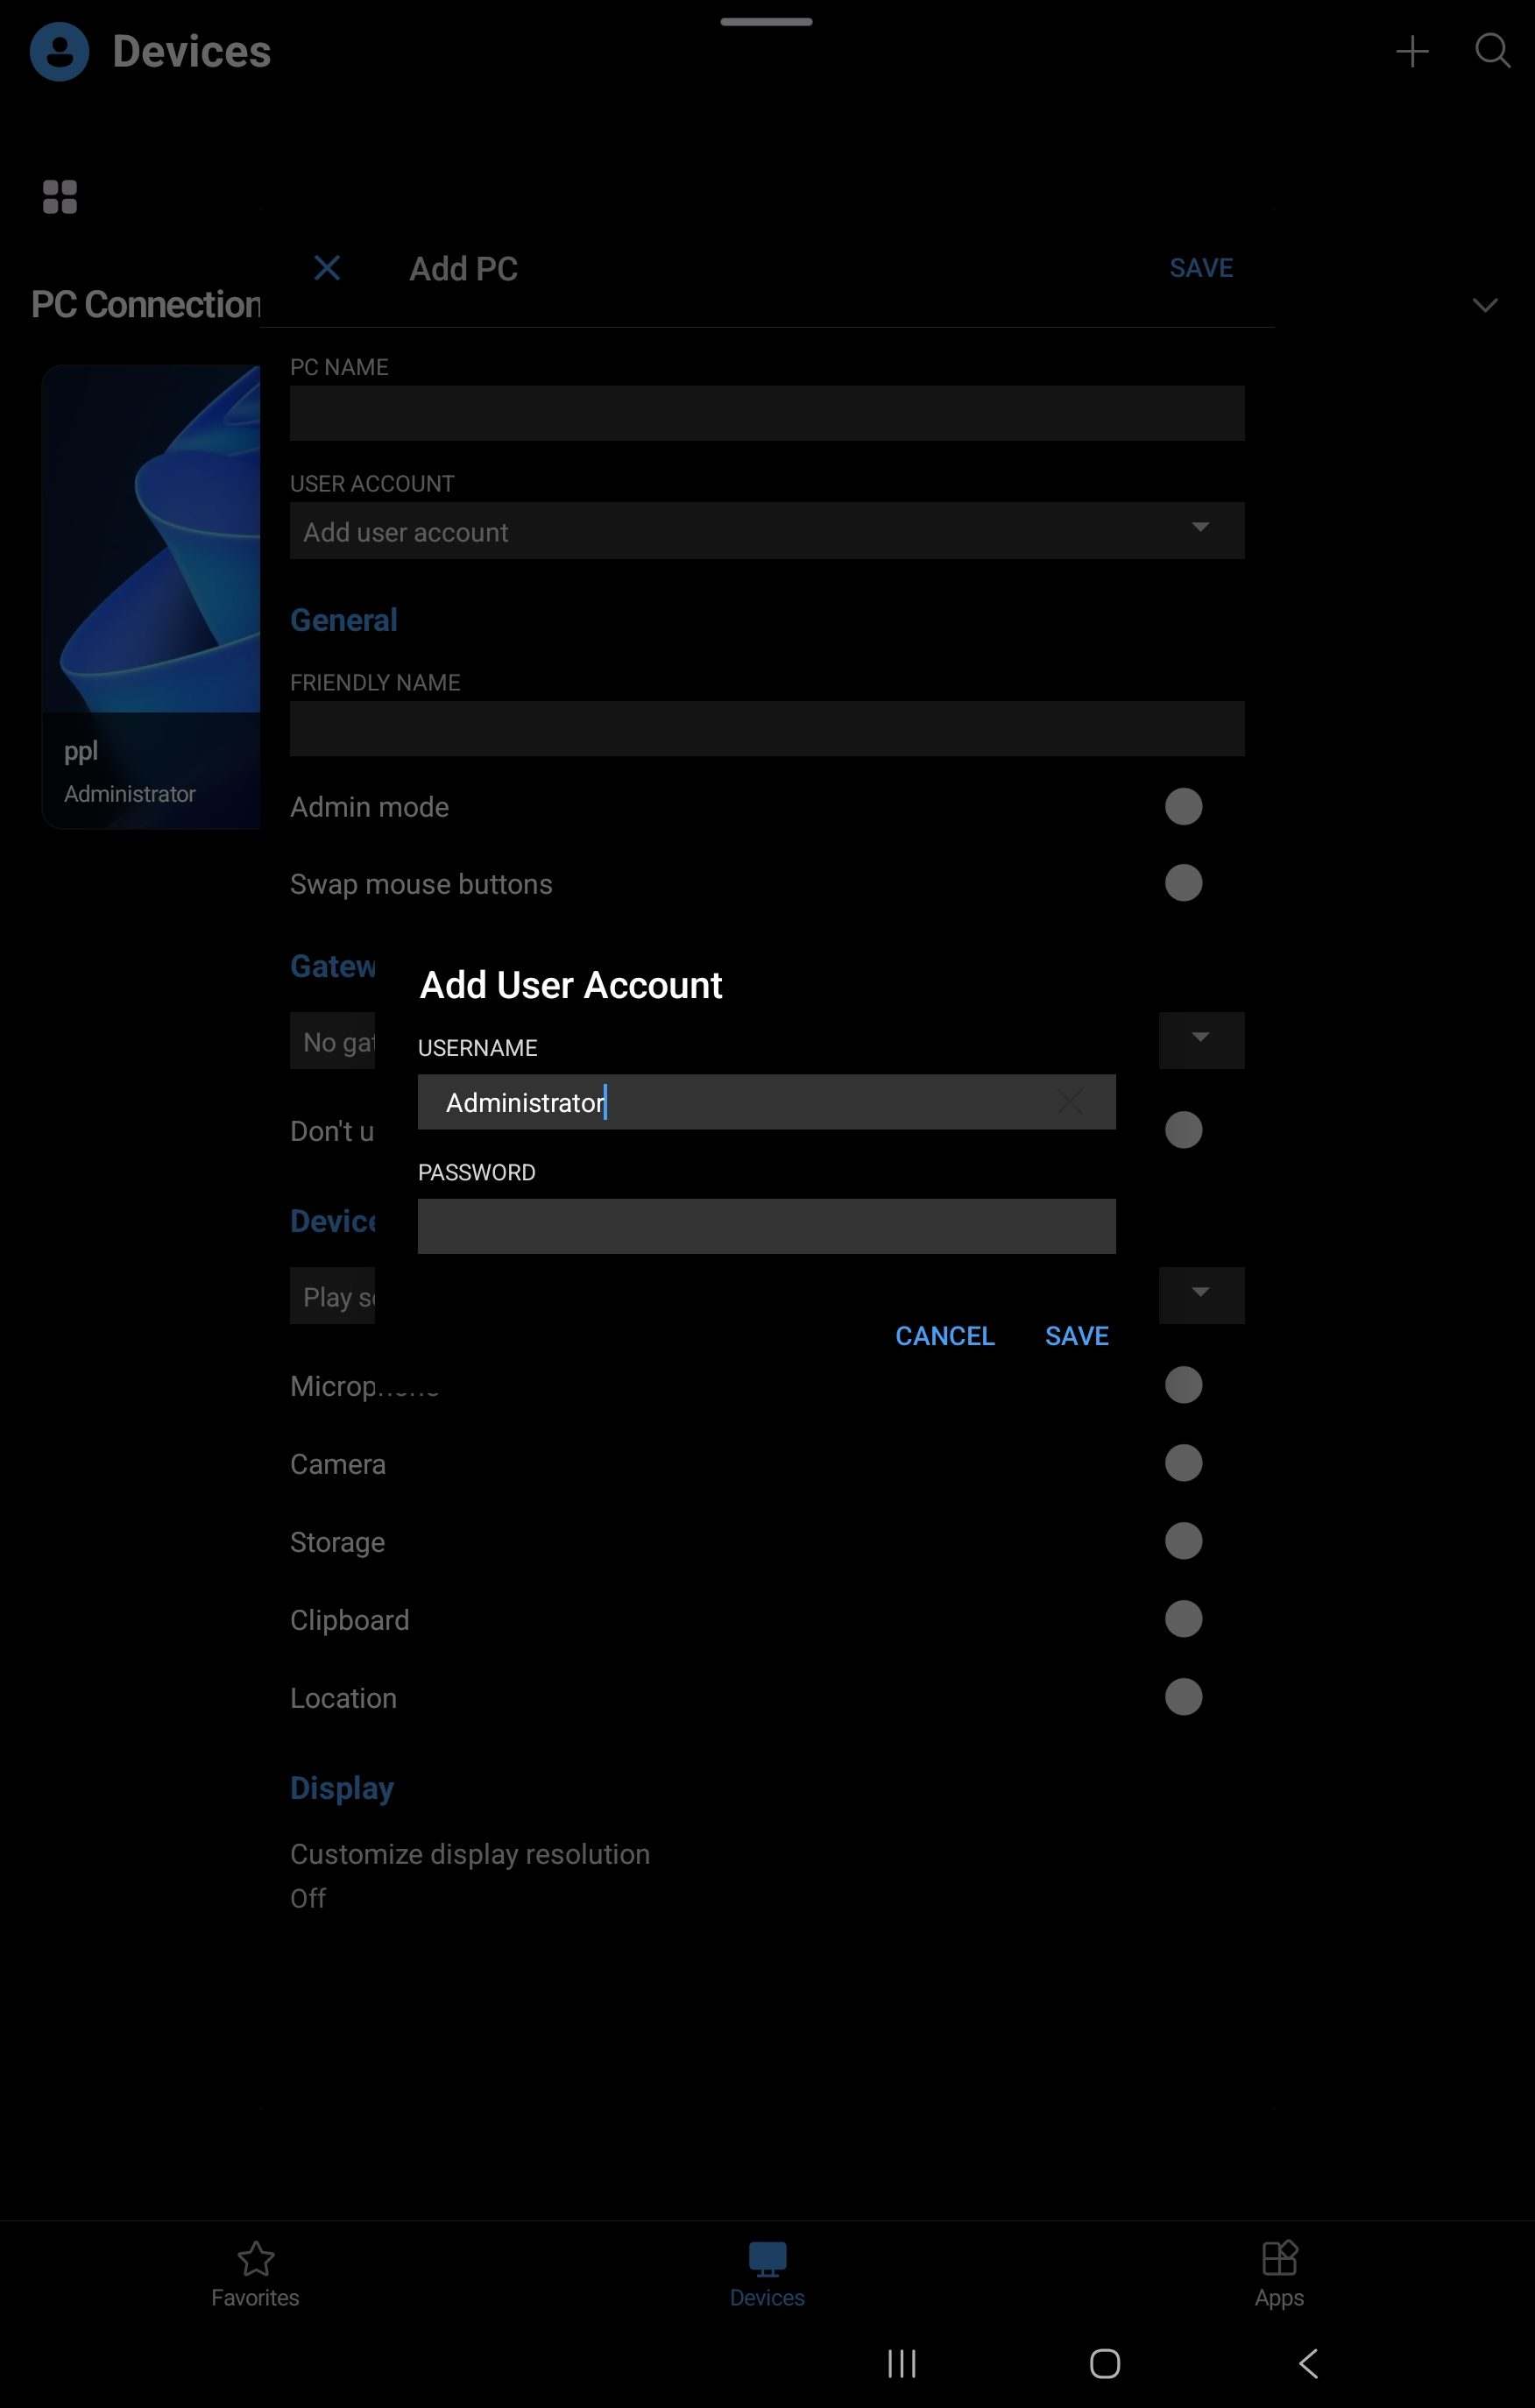Click CANCEL in Add User Account dialog

point(944,1336)
